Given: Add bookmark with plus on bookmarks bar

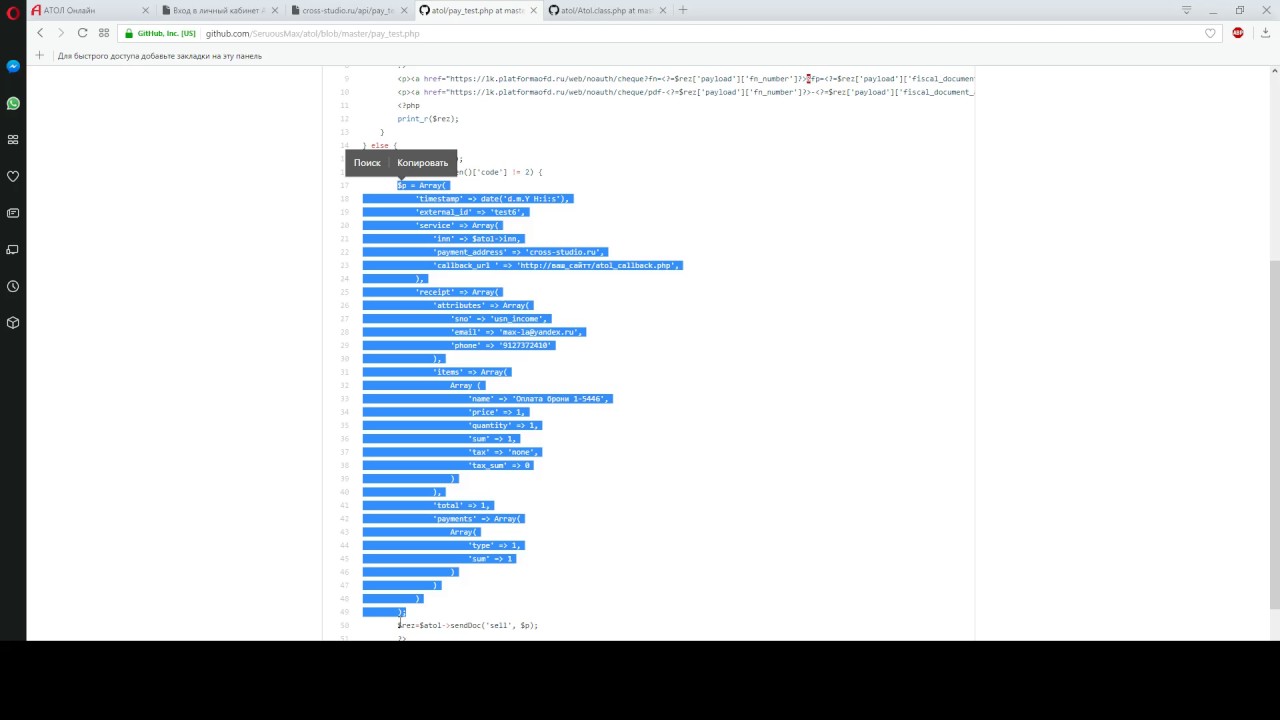Looking at the screenshot, I should [x=39, y=55].
